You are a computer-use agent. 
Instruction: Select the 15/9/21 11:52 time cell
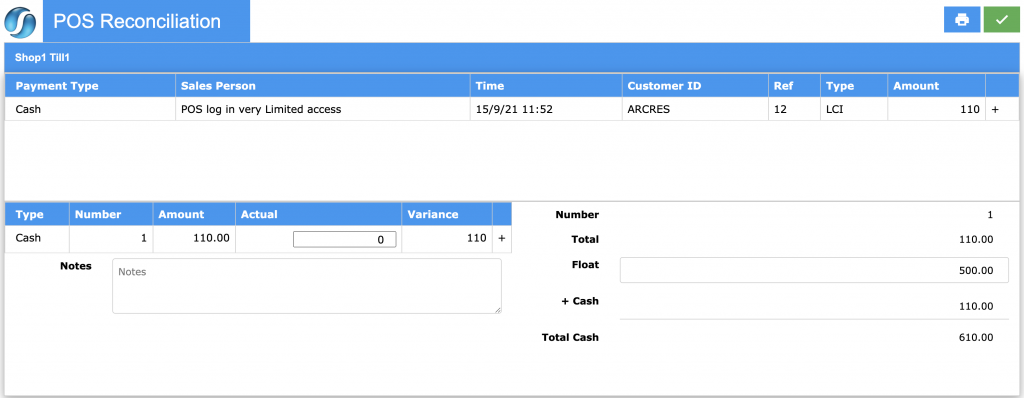pyautogui.click(x=545, y=110)
